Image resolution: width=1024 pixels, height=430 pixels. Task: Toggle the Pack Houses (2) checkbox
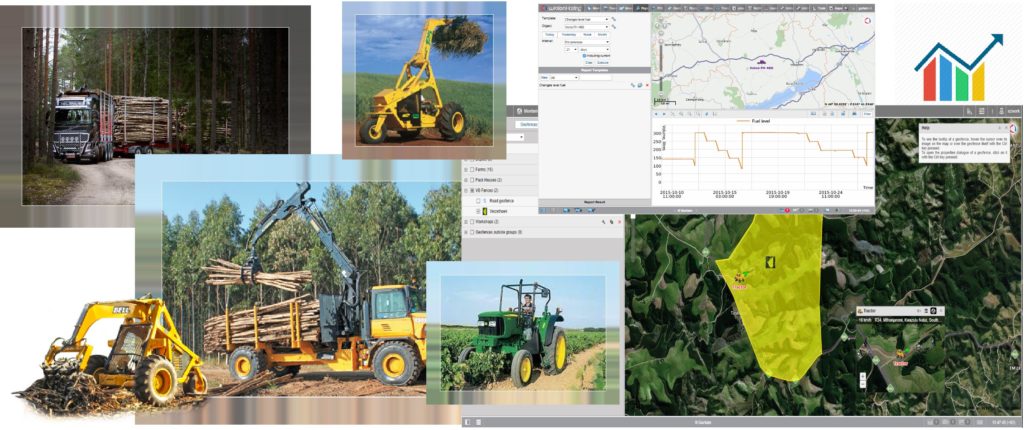tap(472, 180)
